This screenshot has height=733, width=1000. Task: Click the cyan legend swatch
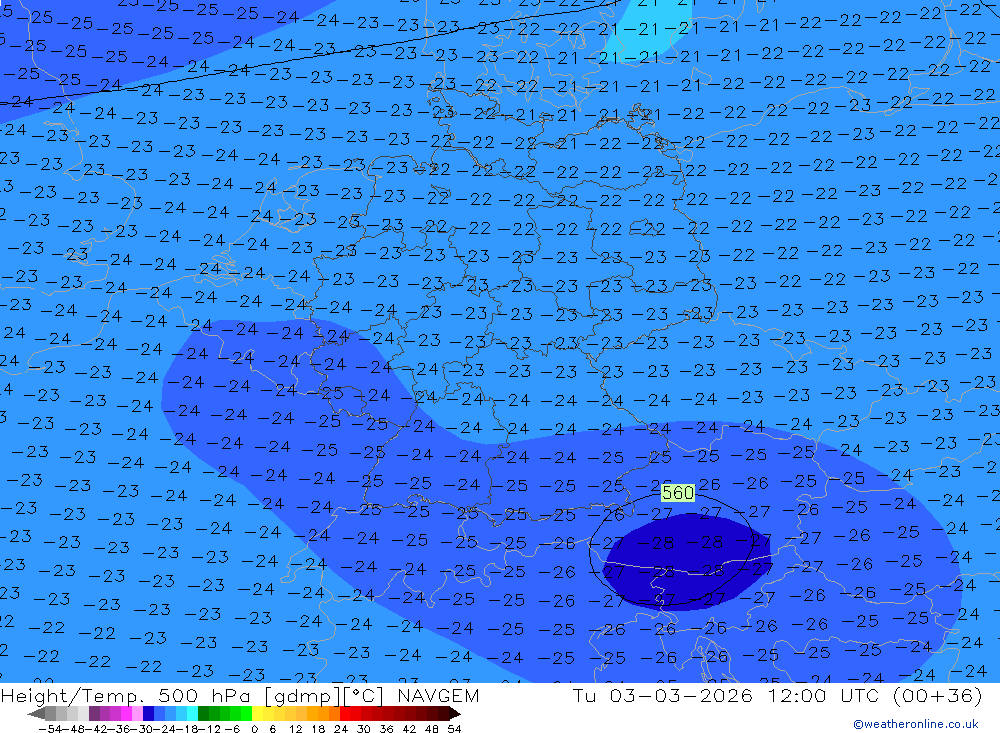click(192, 714)
